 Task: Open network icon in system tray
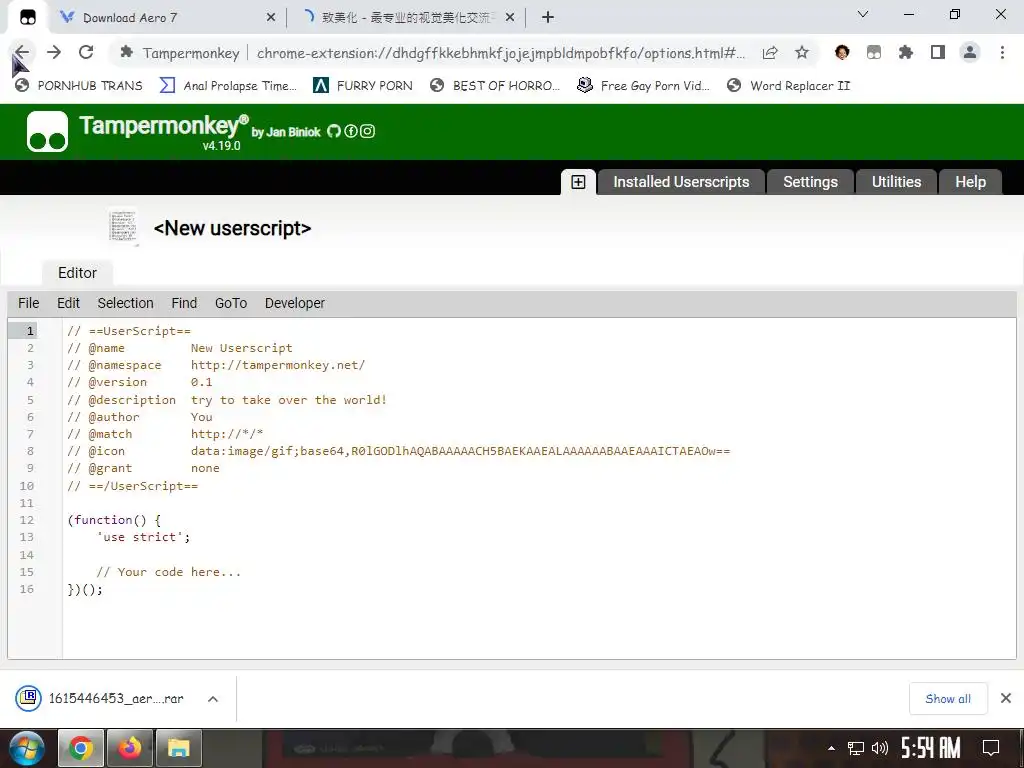pos(856,748)
